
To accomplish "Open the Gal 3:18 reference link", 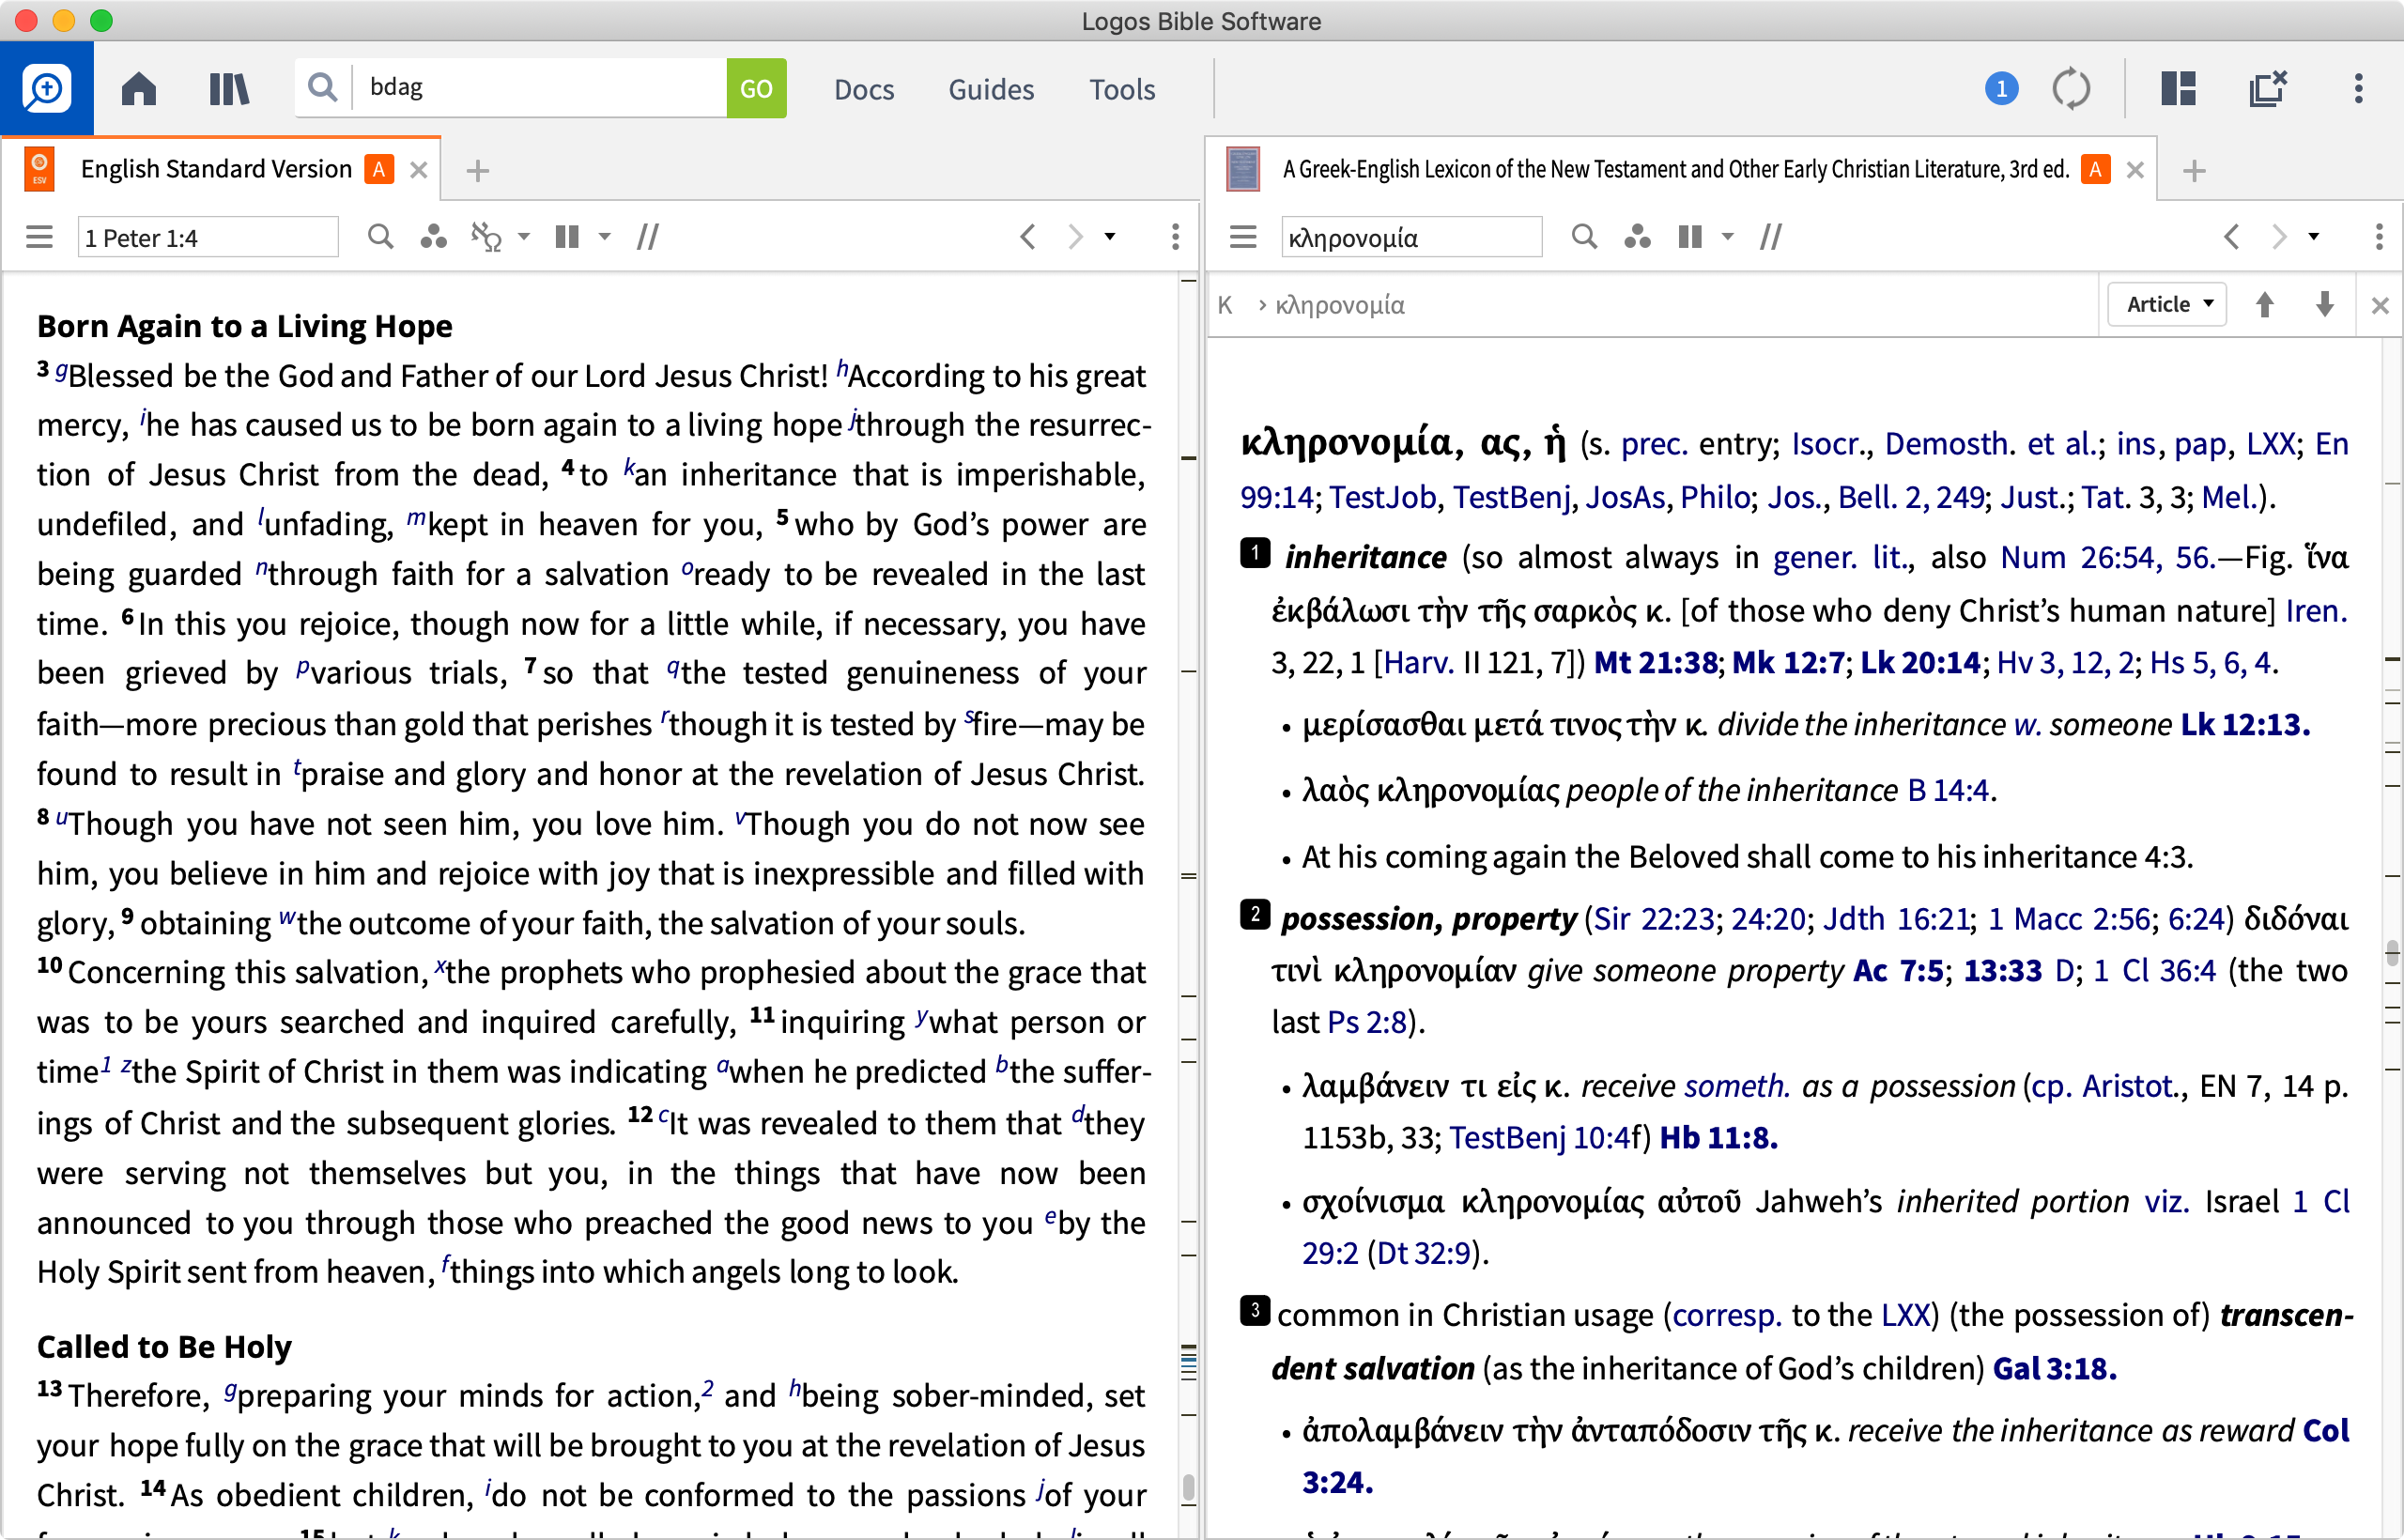I will click(2054, 1368).
